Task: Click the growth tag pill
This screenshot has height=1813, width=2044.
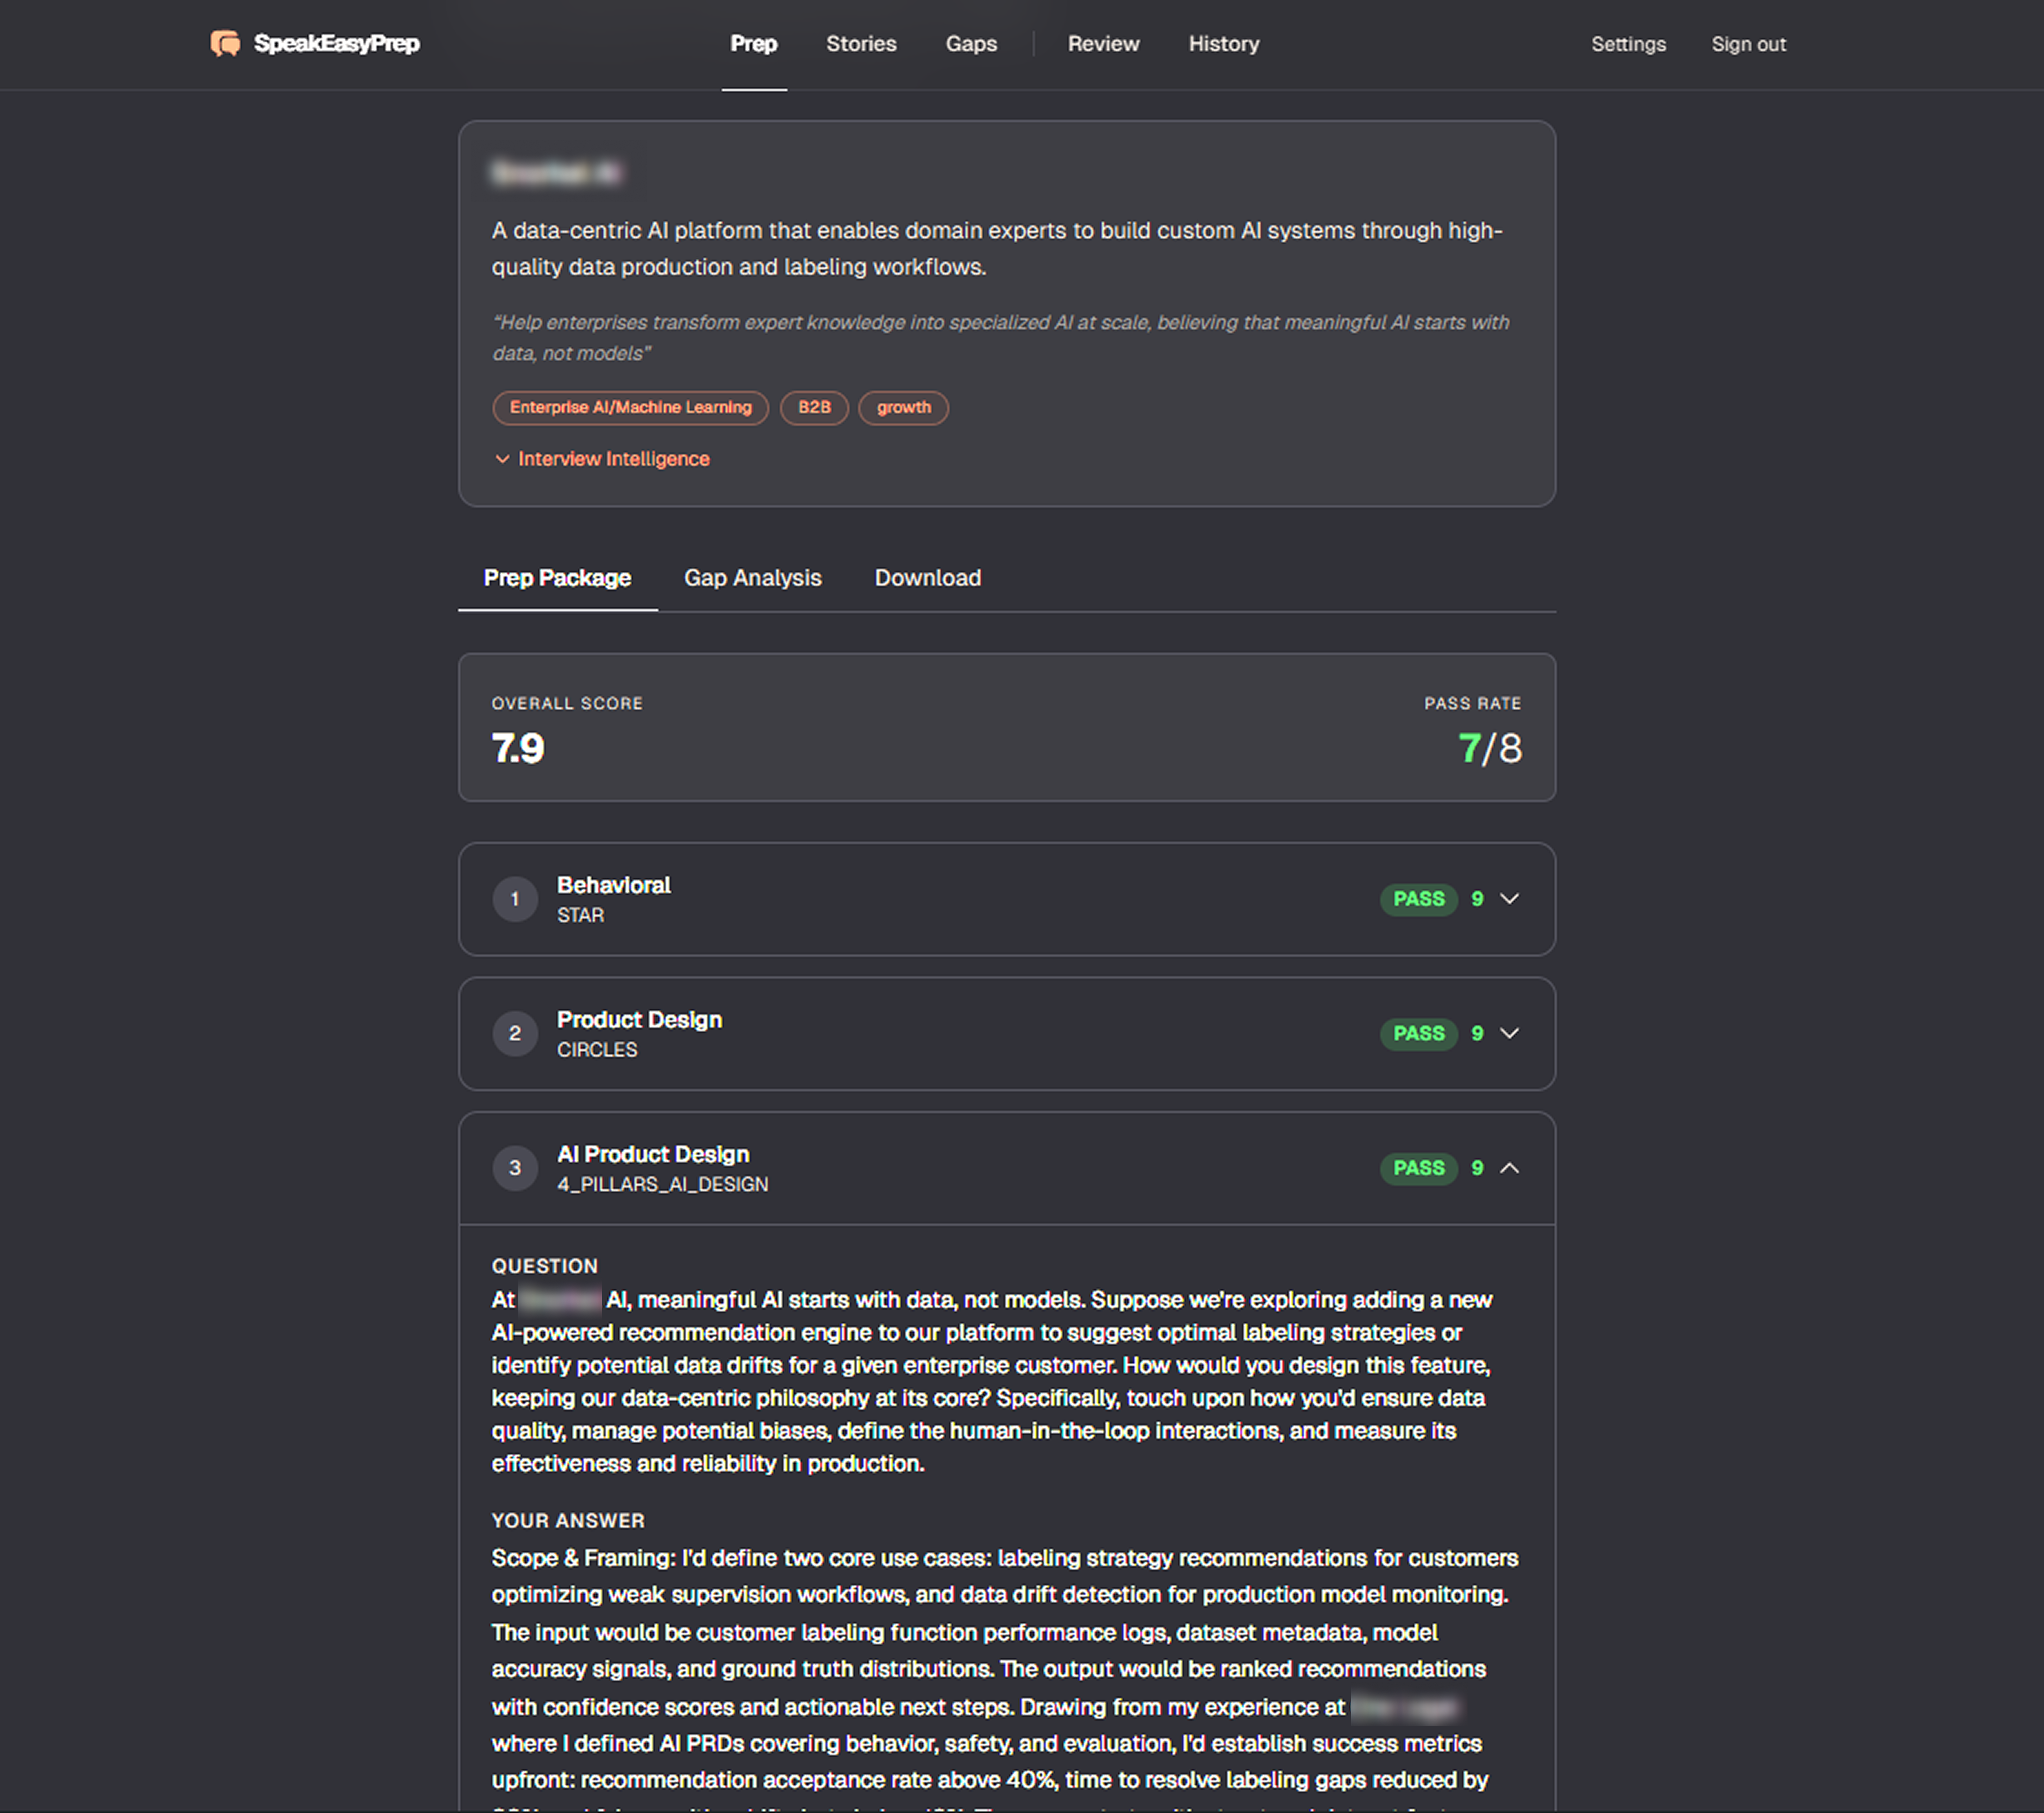Action: (x=903, y=407)
